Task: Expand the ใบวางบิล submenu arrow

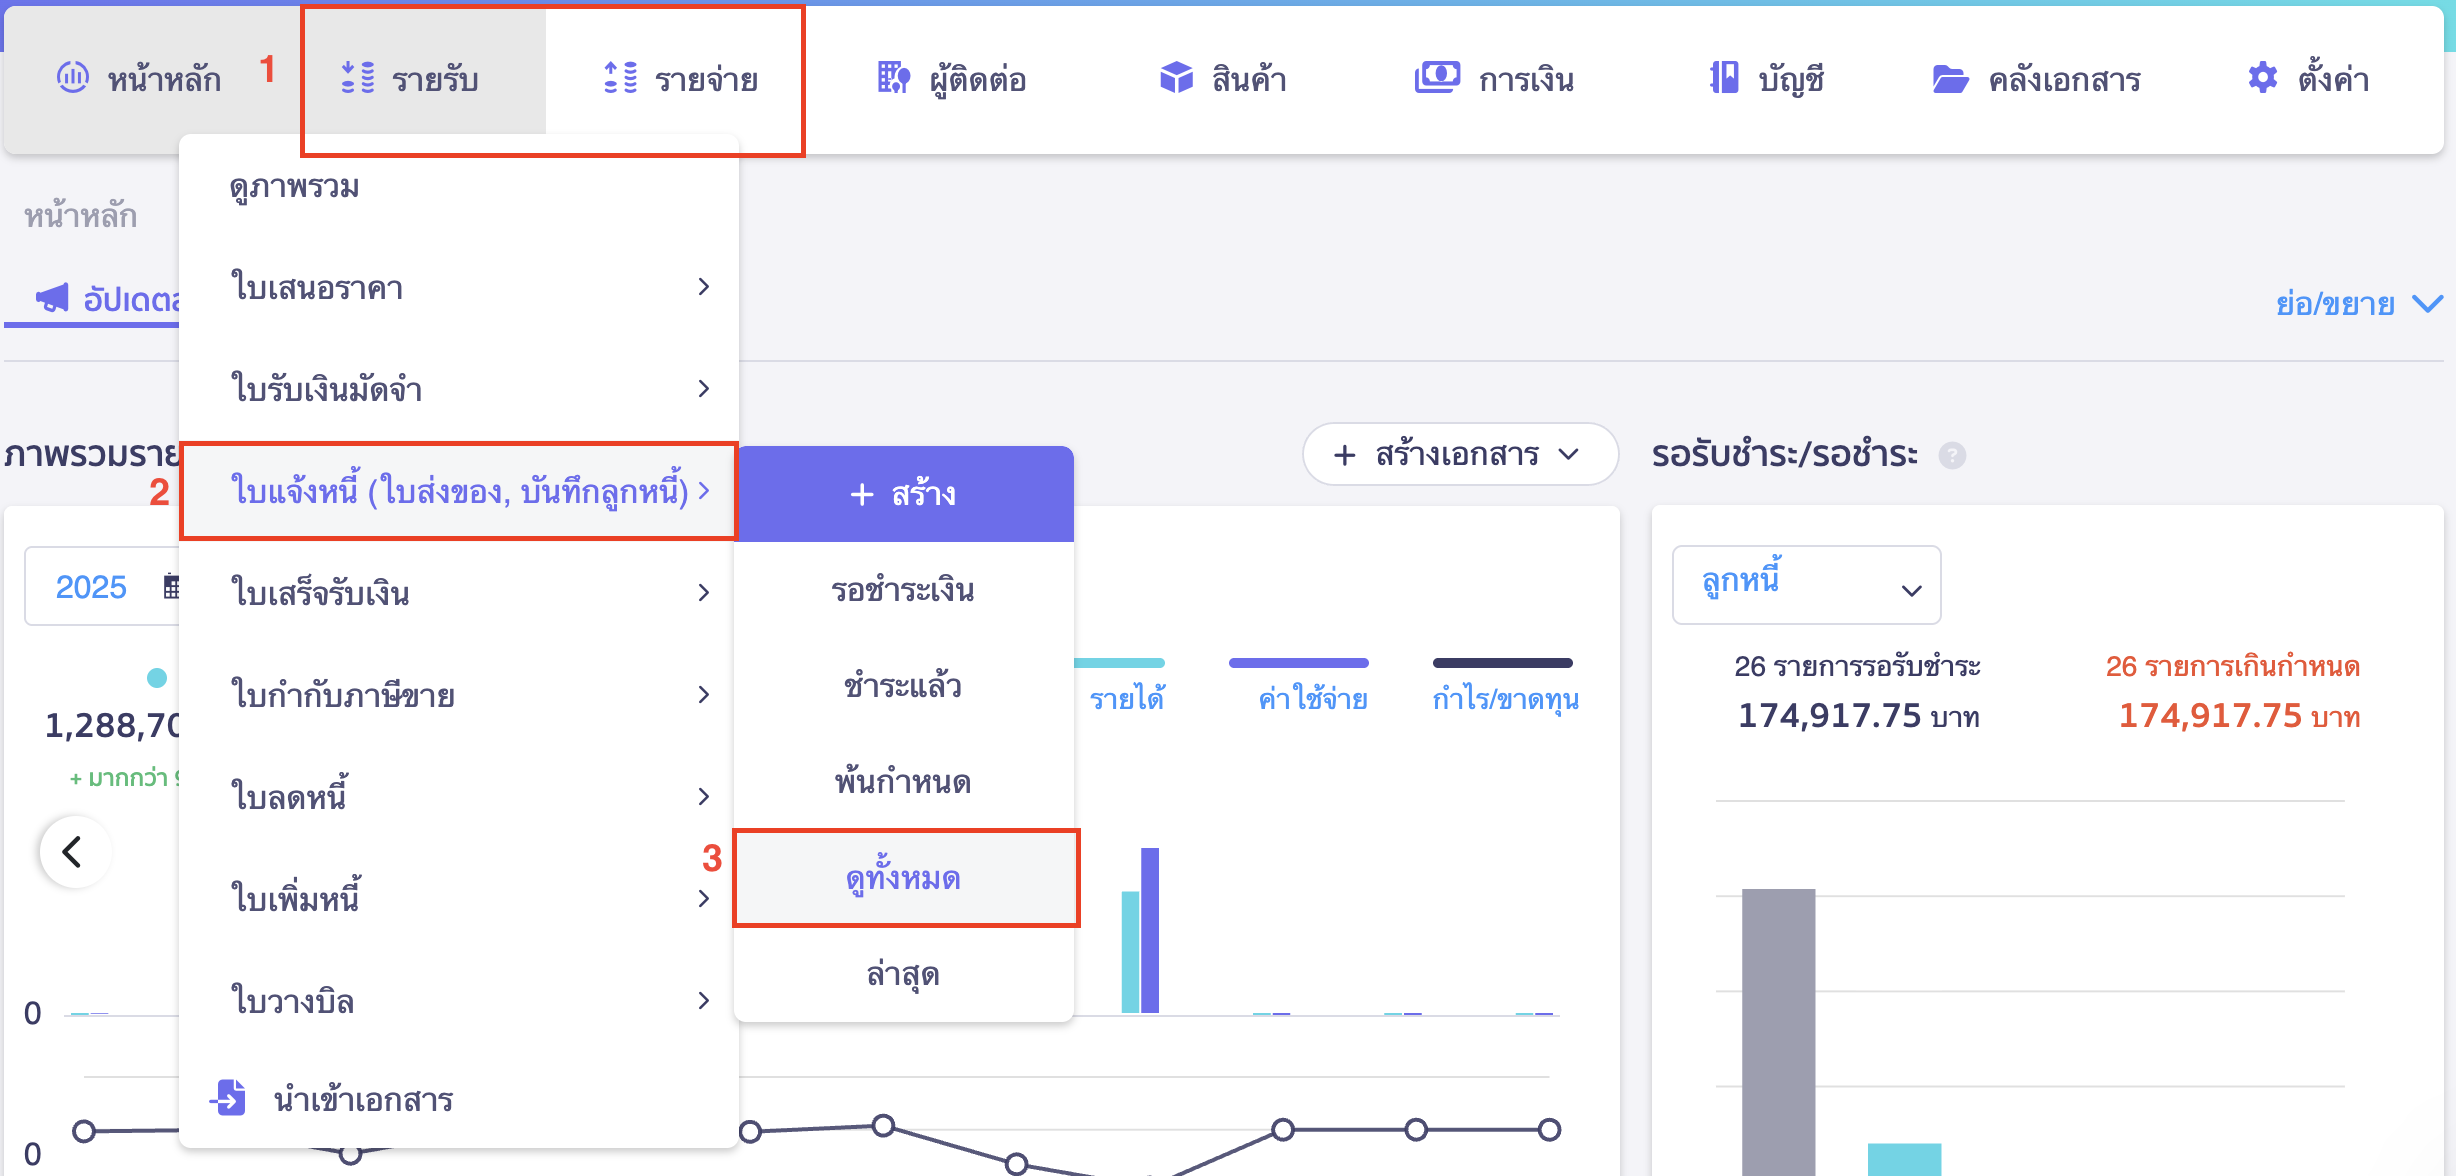Action: coord(704,1000)
